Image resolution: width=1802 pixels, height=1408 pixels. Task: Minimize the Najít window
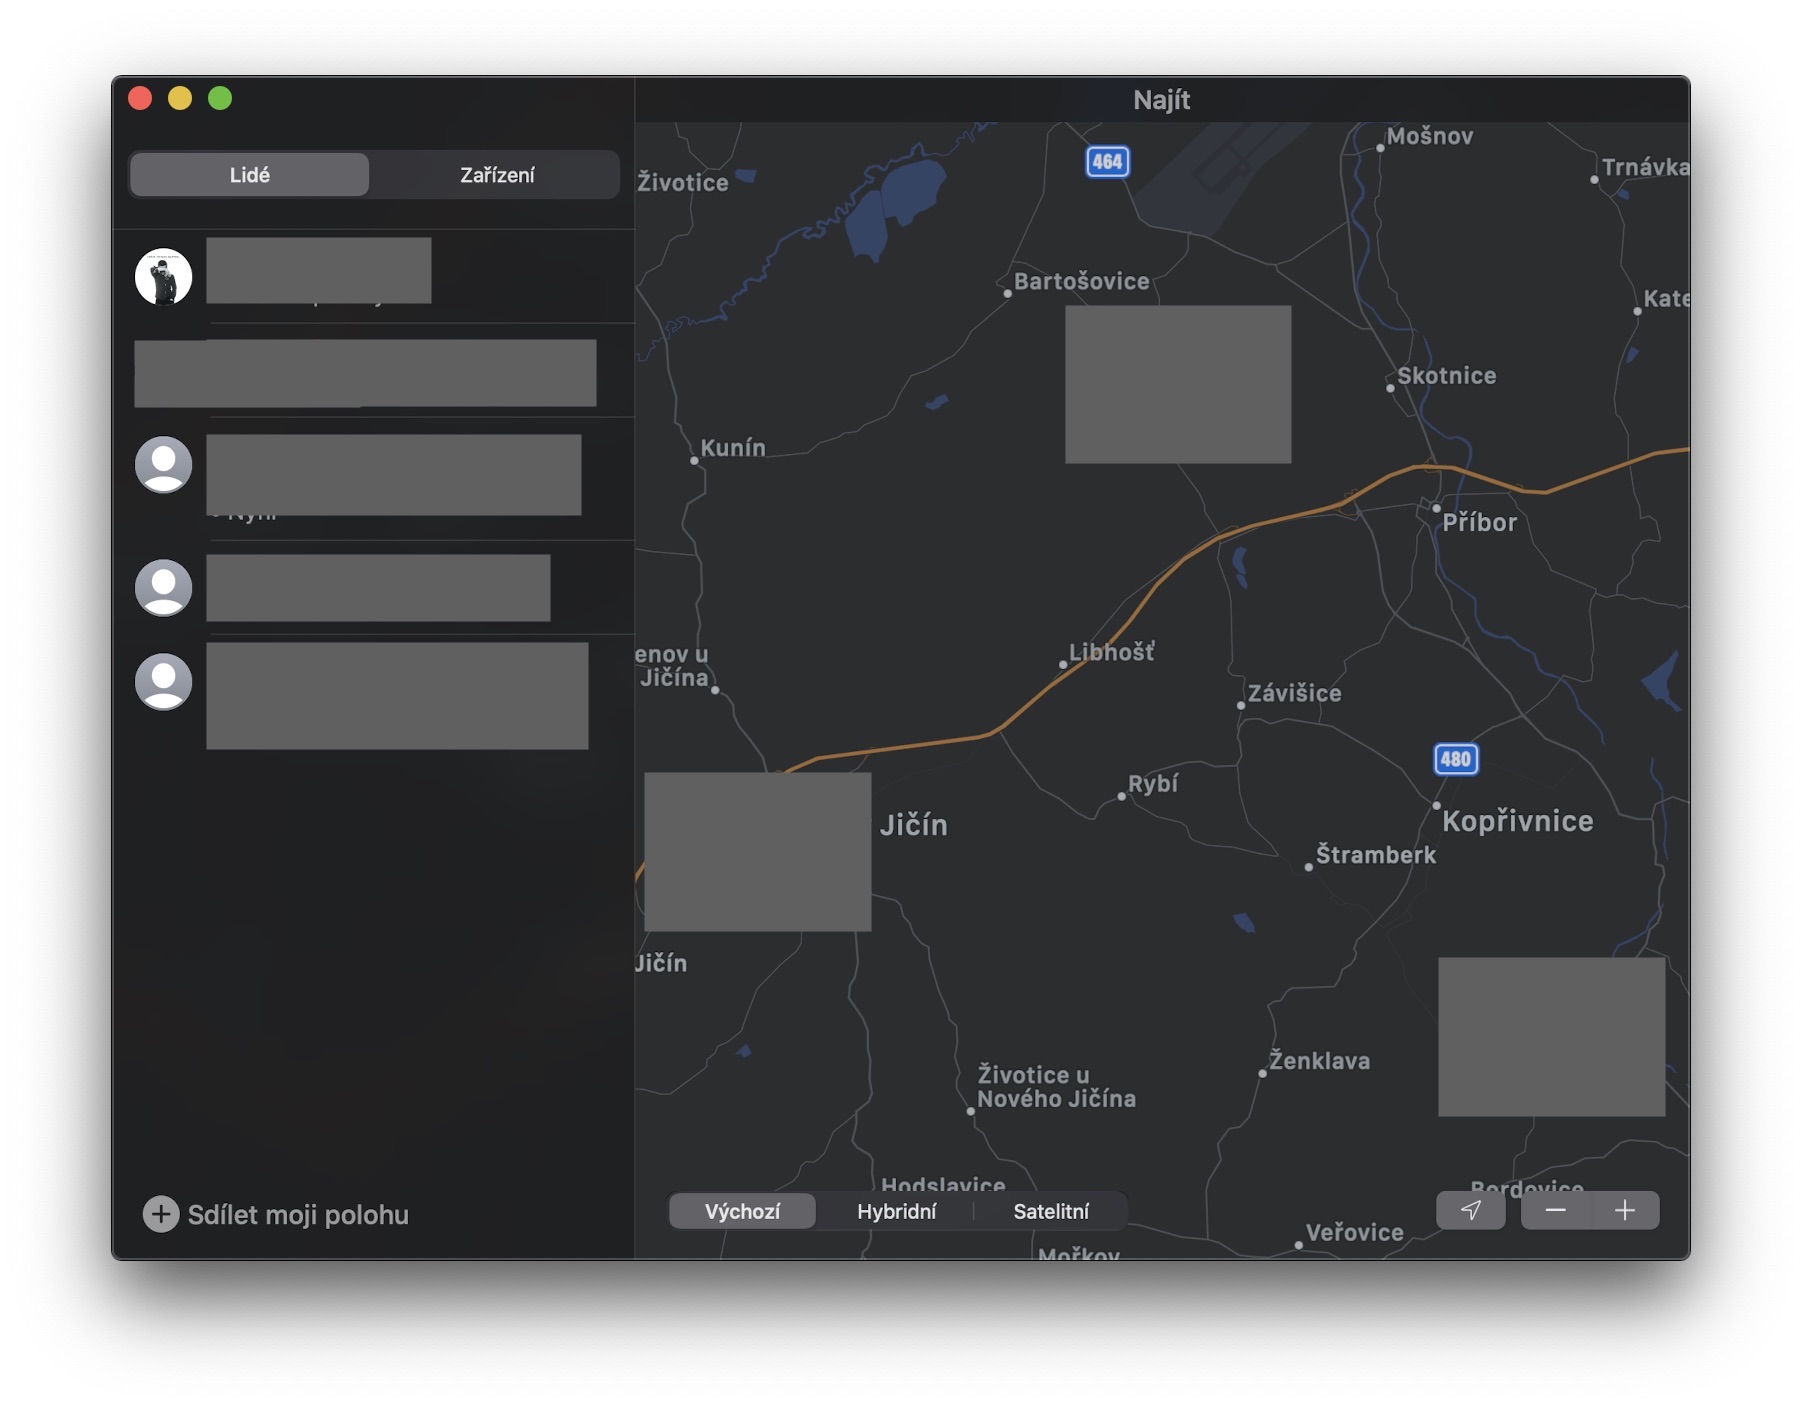pos(180,98)
